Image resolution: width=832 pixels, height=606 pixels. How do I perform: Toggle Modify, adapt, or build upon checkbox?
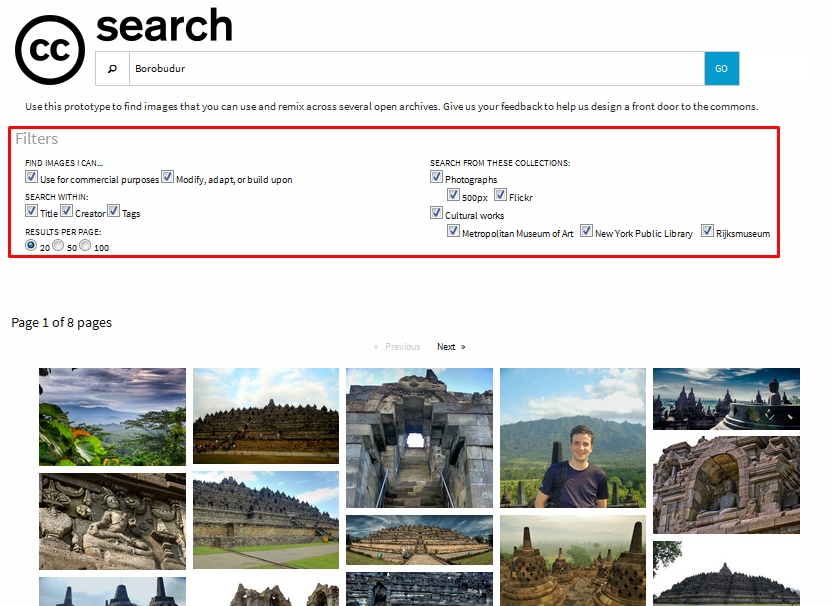168,177
